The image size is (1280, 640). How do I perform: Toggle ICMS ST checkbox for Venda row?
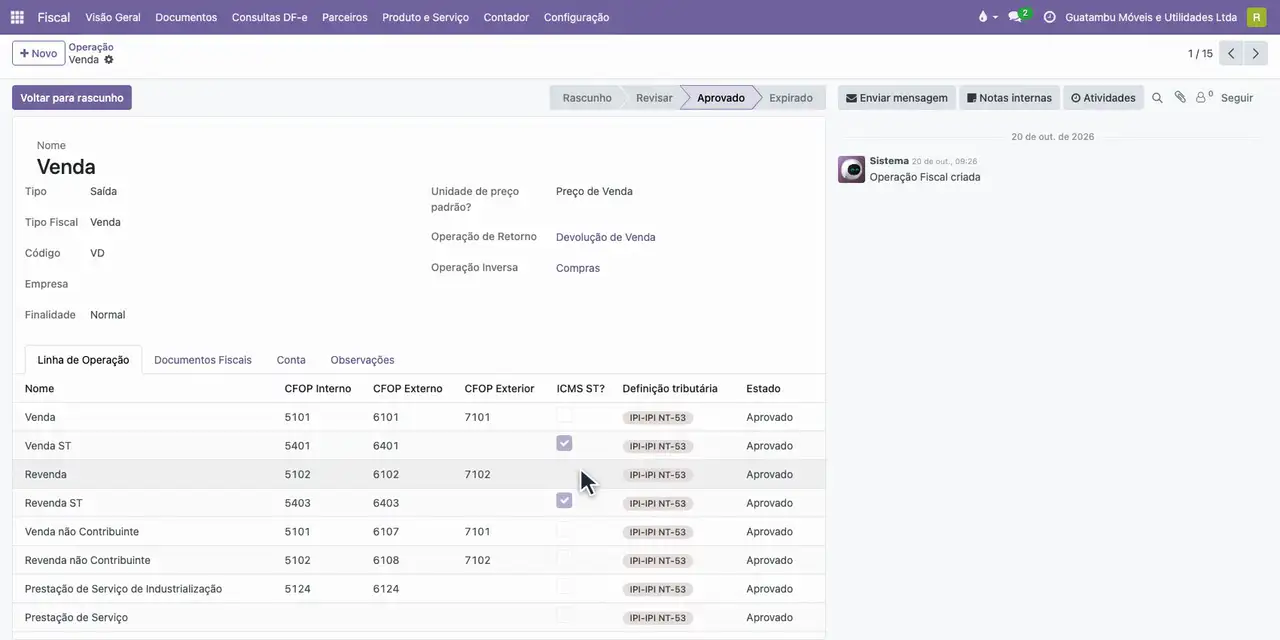(565, 415)
